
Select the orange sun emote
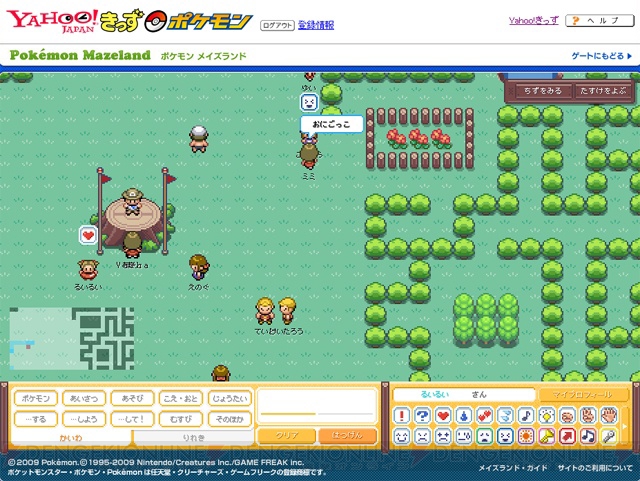pyautogui.click(x=526, y=436)
